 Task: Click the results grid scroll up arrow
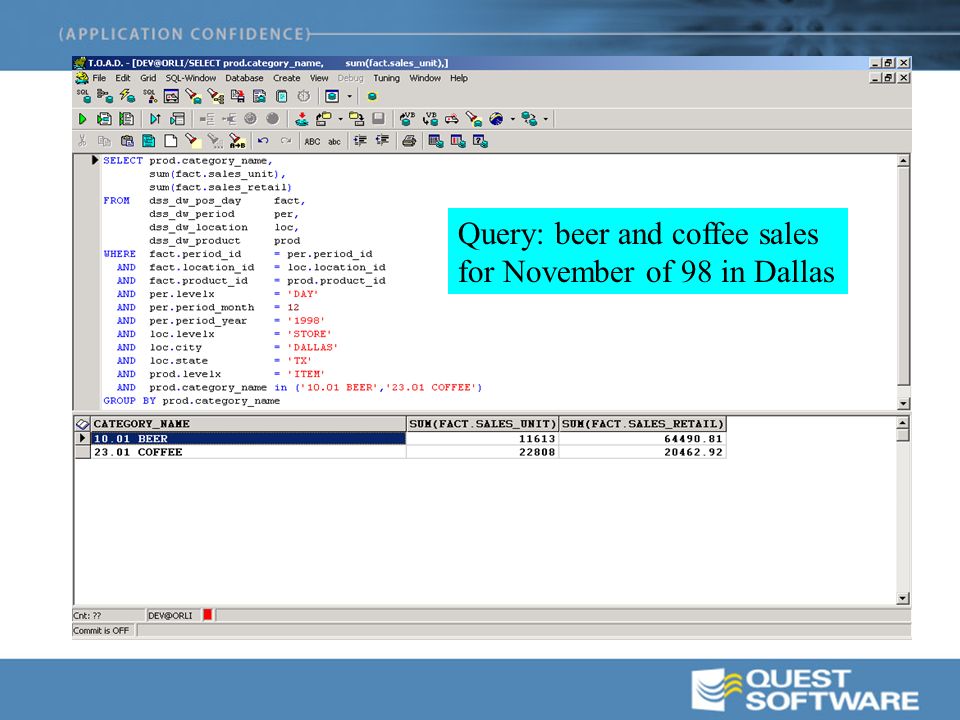pyautogui.click(x=902, y=423)
